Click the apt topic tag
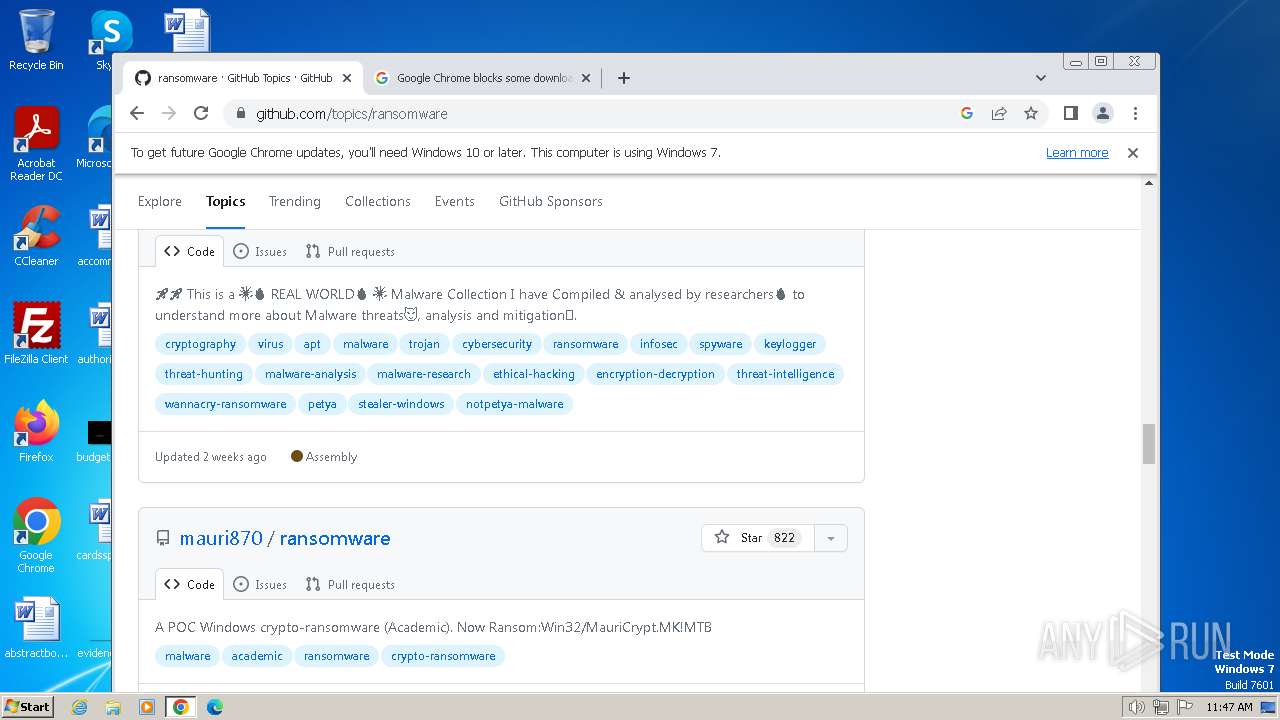Screen dimensions: 1280x720 [x=313, y=344]
